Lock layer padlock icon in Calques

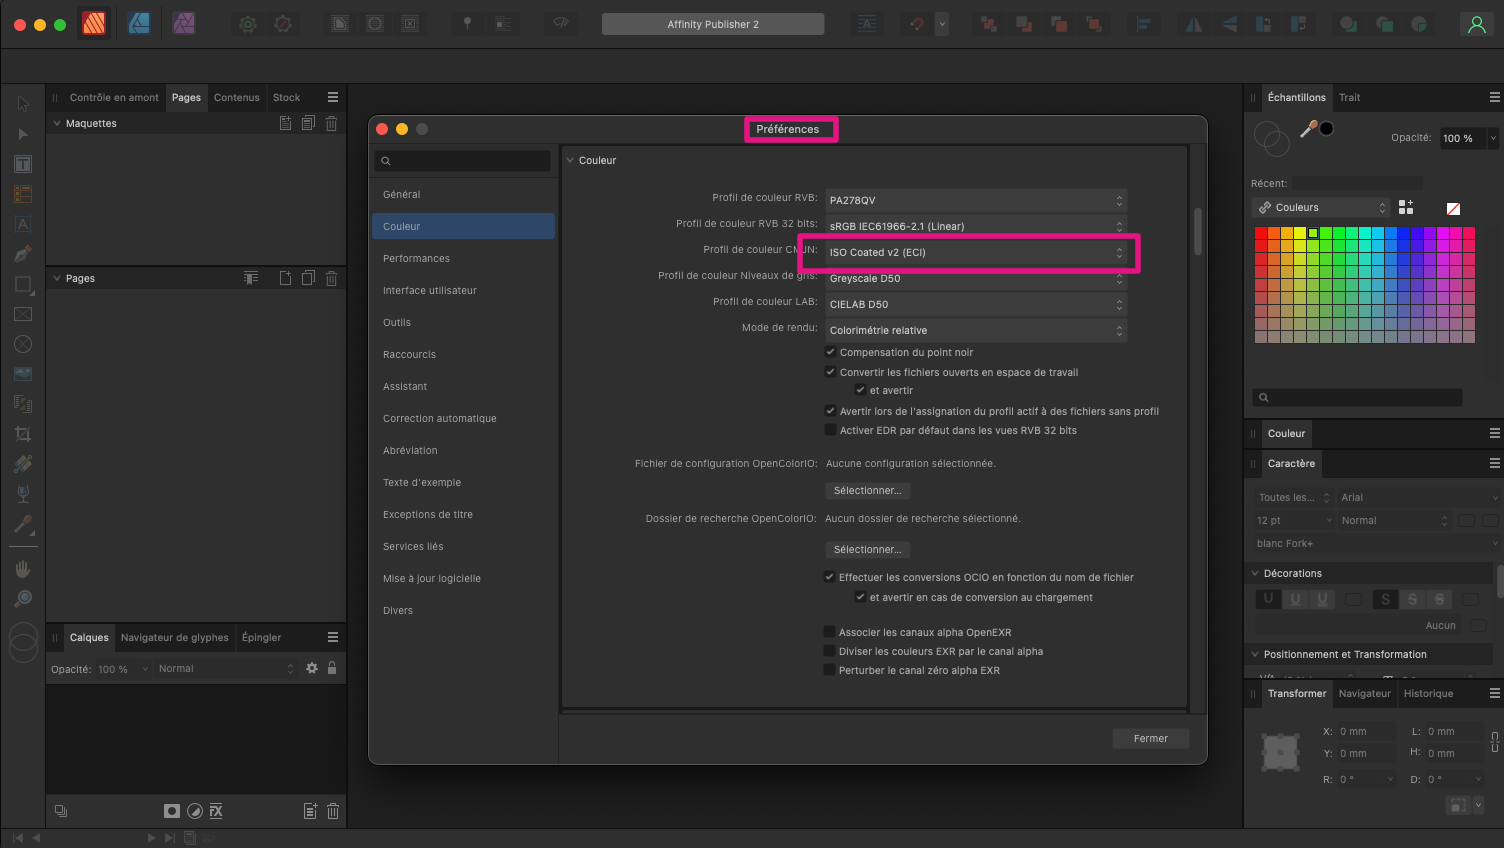tap(332, 668)
